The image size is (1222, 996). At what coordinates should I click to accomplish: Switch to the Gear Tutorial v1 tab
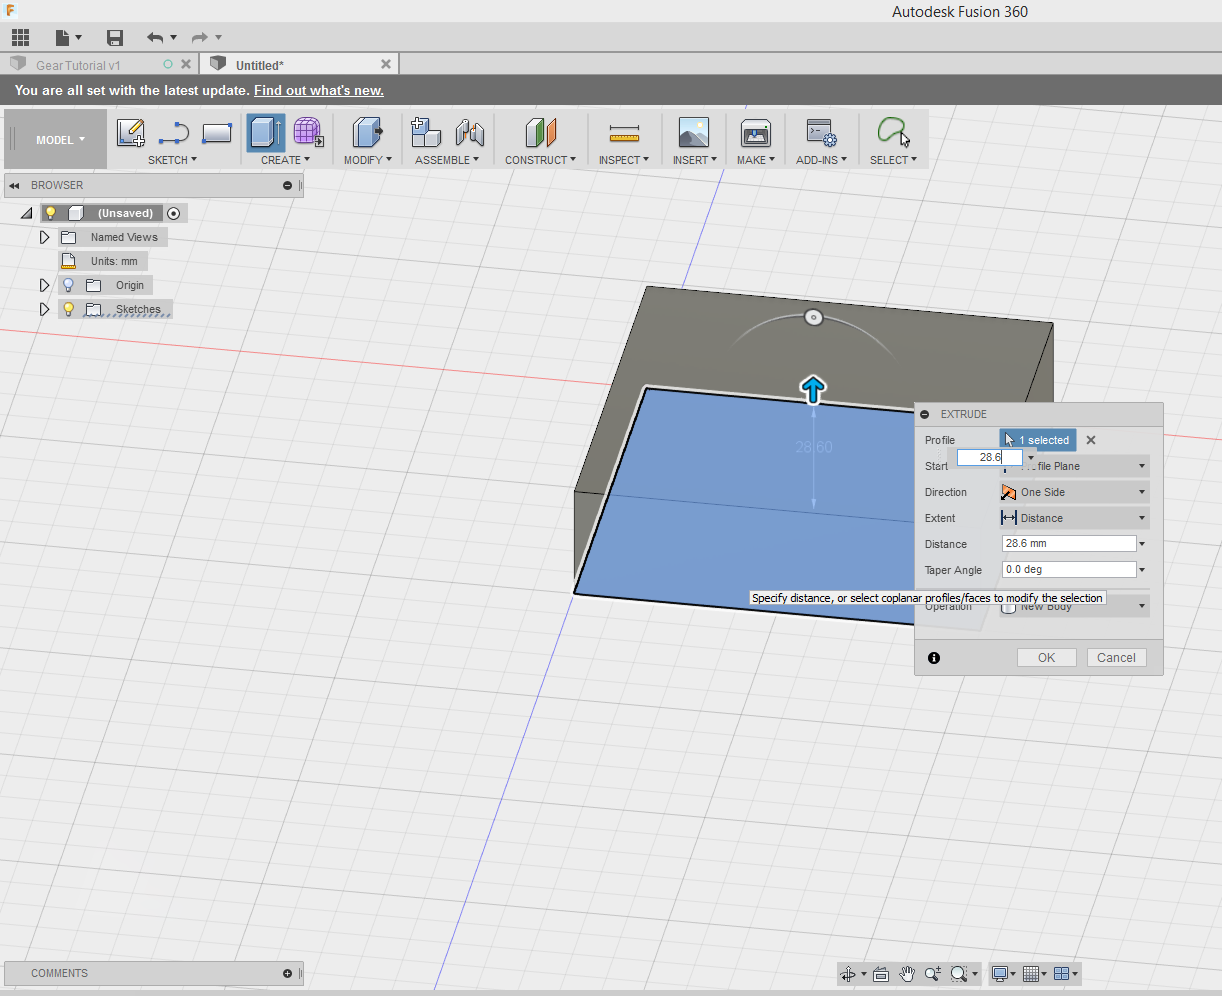click(78, 65)
